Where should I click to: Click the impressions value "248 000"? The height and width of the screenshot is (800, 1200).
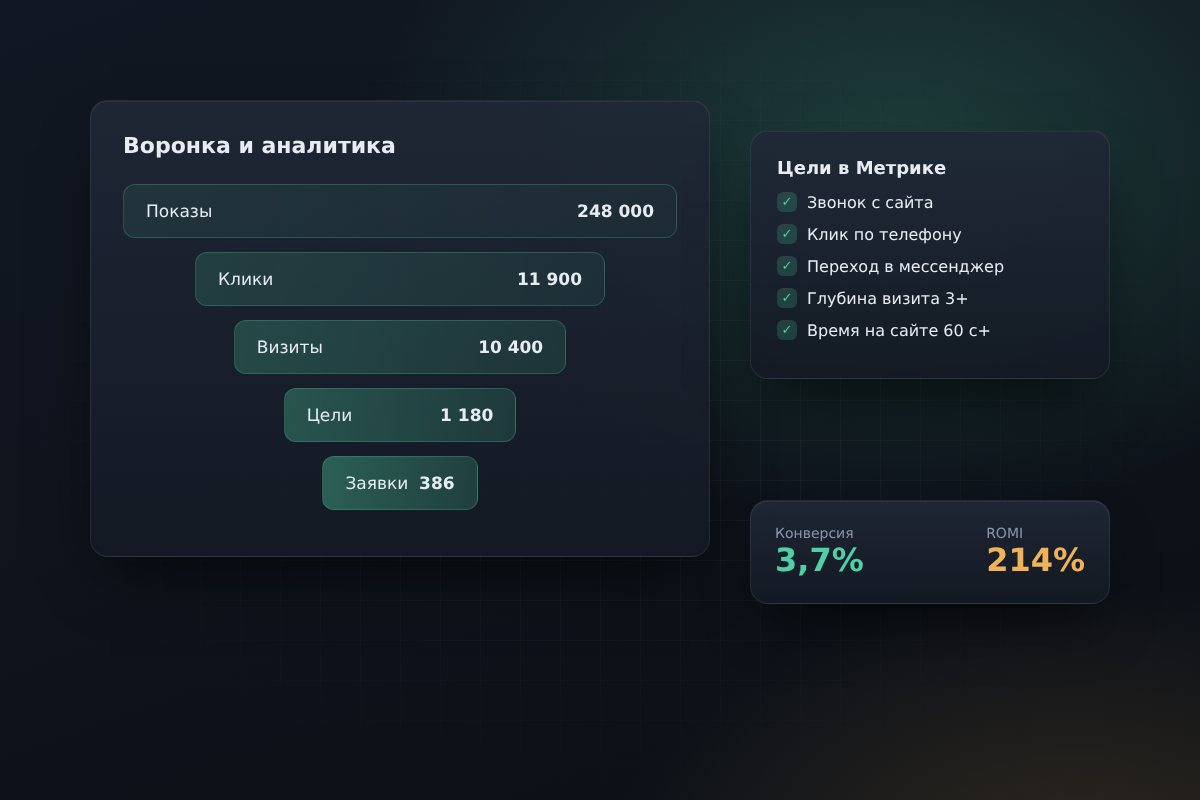point(615,211)
